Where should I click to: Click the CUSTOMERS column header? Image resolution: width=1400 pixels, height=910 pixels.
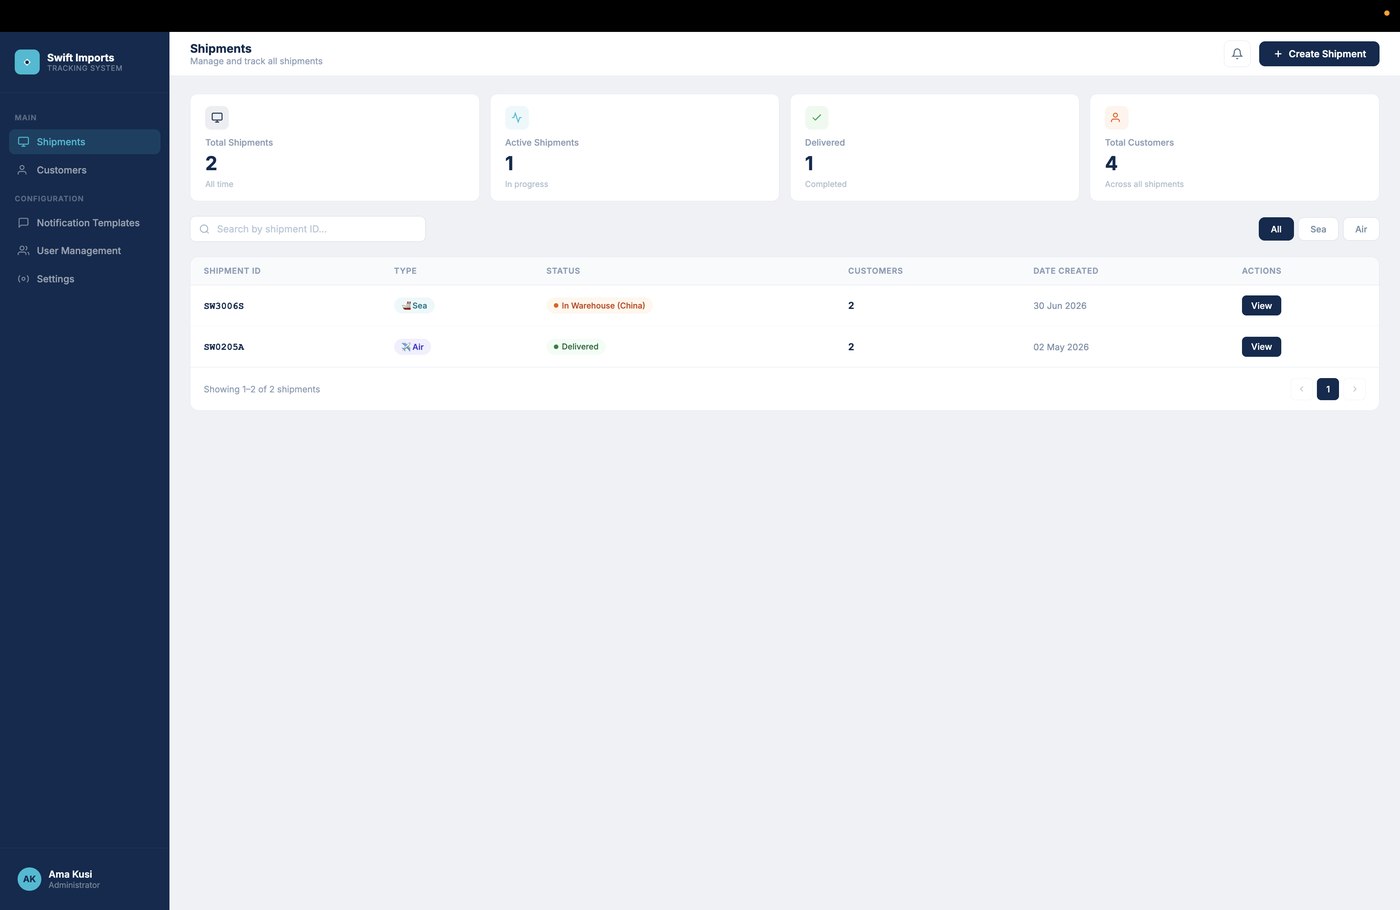(875, 271)
